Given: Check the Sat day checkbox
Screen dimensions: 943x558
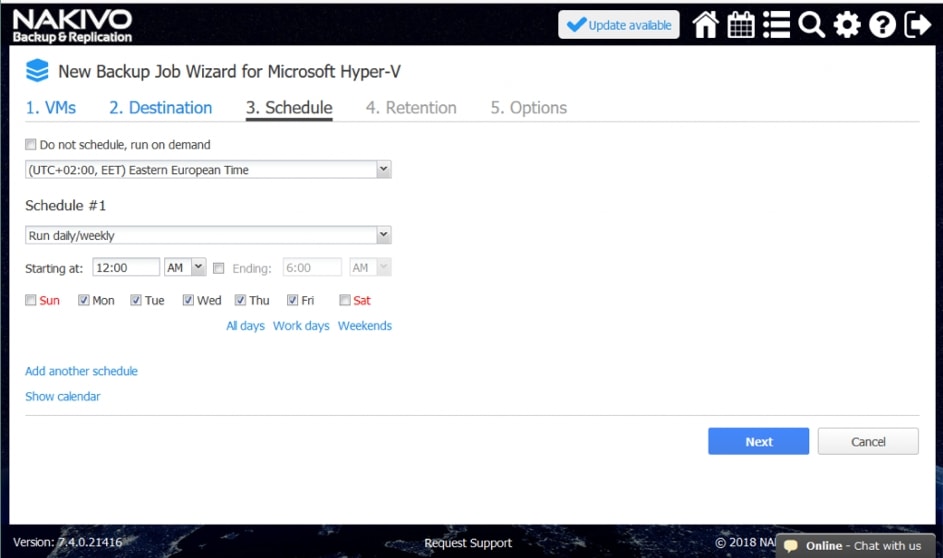Looking at the screenshot, I should 345,300.
